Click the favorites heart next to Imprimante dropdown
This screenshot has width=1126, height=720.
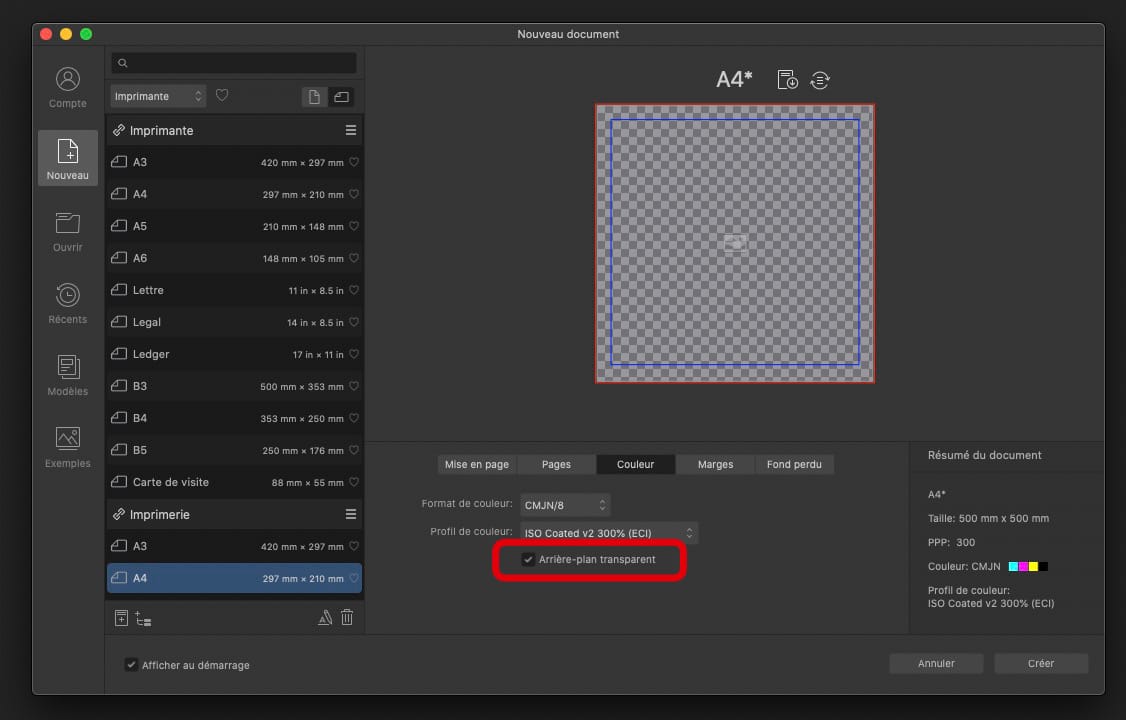tap(222, 95)
